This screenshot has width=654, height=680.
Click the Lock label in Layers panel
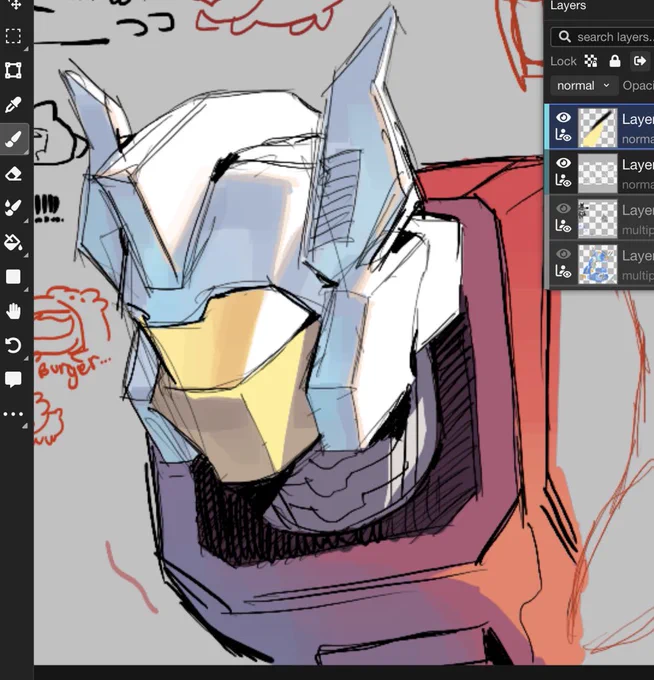tap(563, 61)
